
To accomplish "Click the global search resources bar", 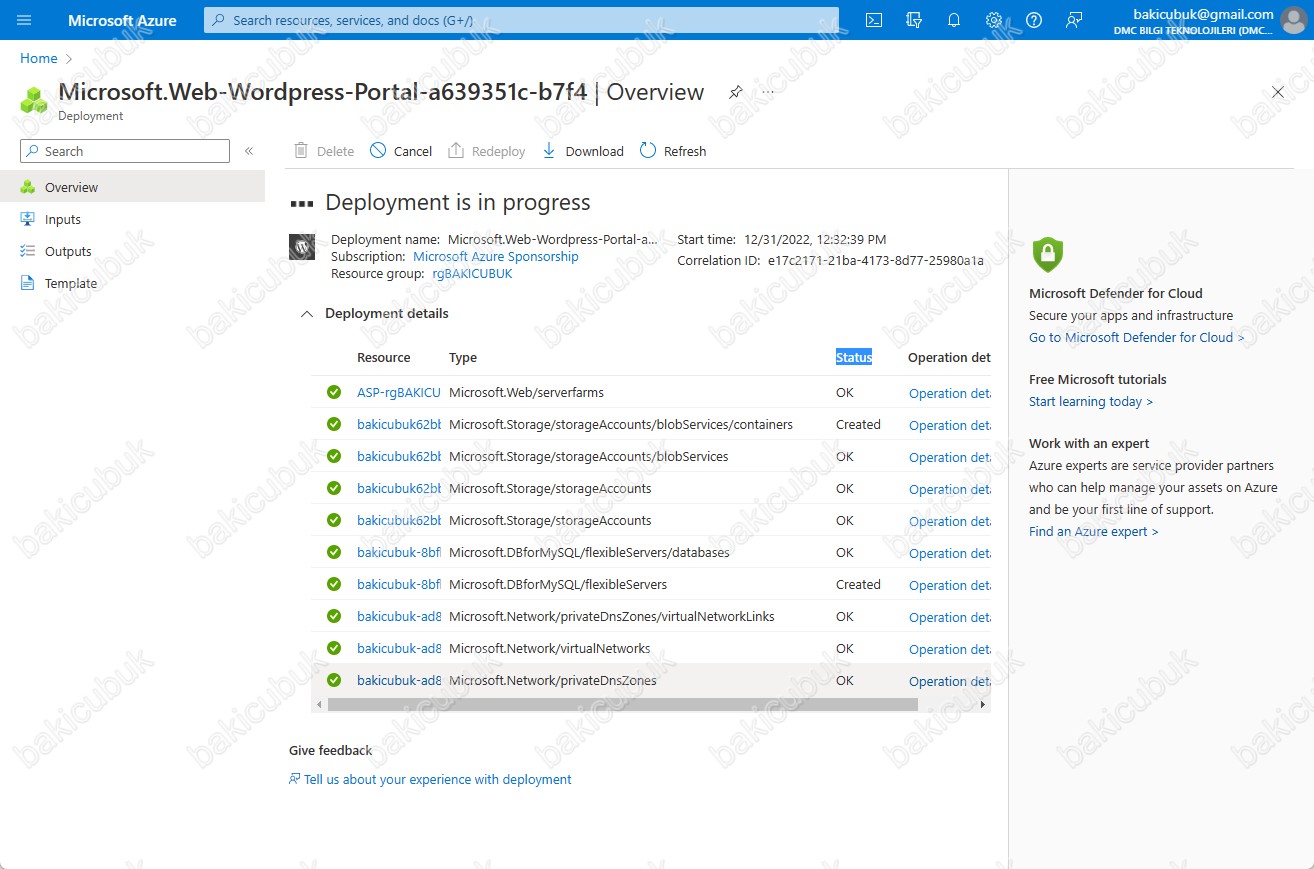I will (x=521, y=20).
